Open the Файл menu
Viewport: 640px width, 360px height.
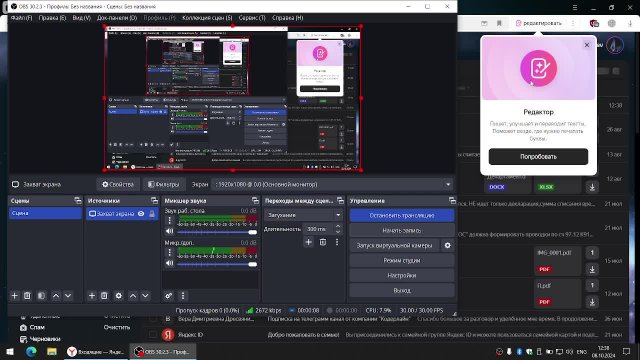(x=21, y=18)
